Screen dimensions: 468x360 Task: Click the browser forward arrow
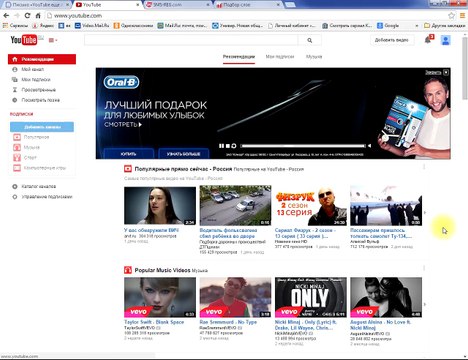[17, 15]
